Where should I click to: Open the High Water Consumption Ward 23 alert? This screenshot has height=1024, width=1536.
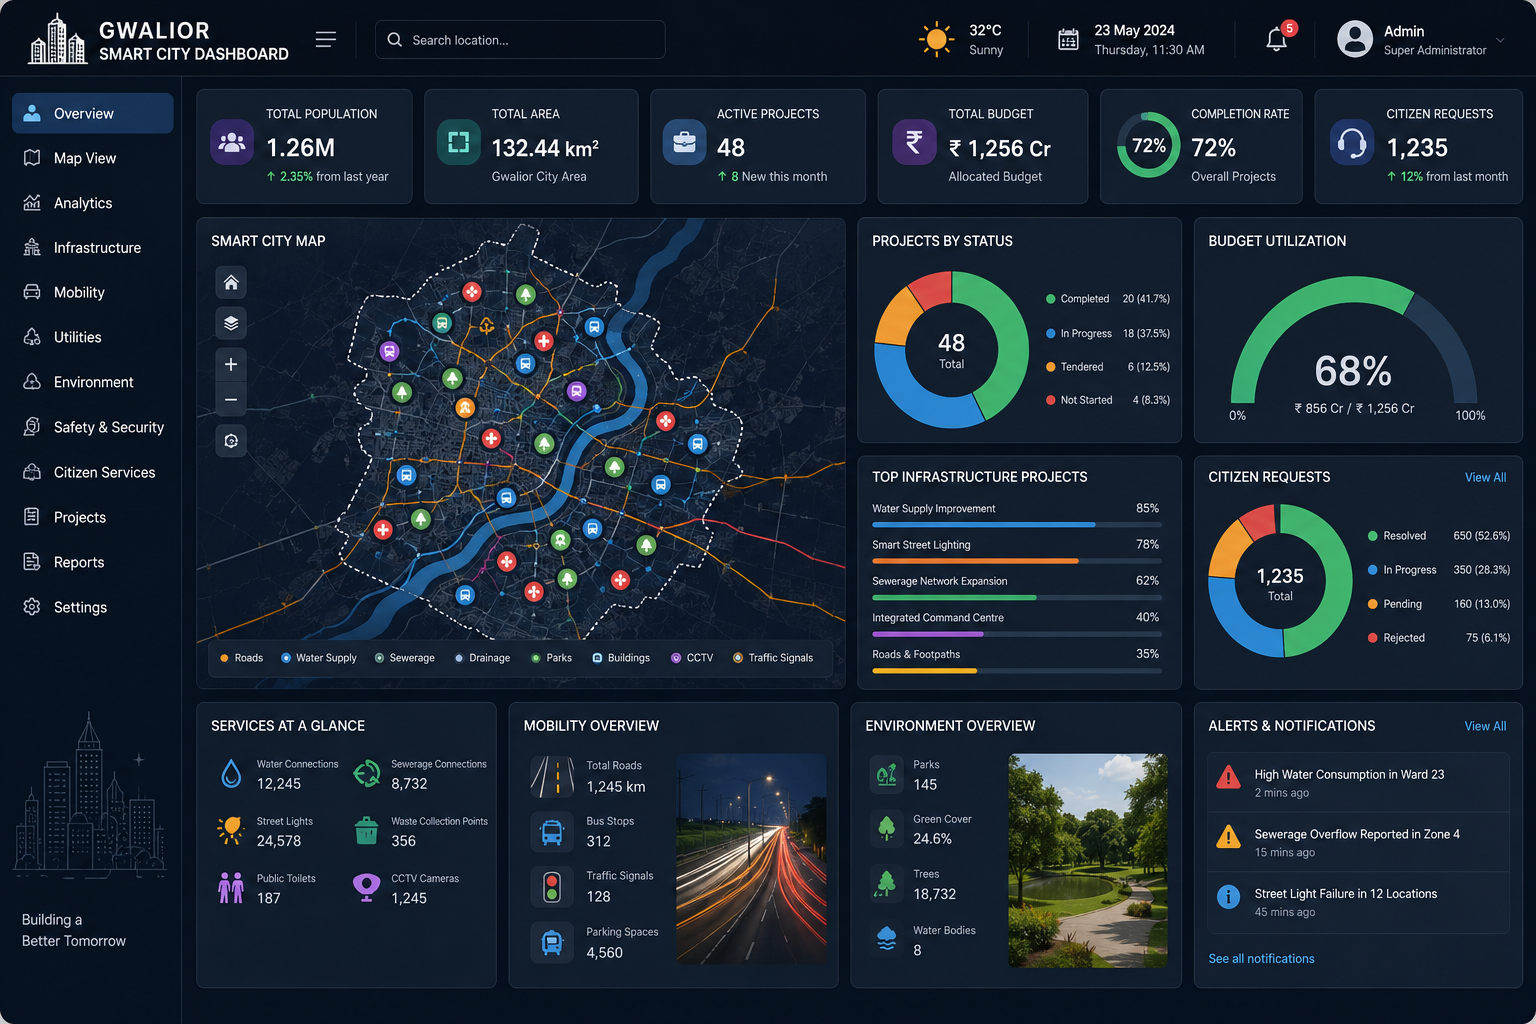1358,782
